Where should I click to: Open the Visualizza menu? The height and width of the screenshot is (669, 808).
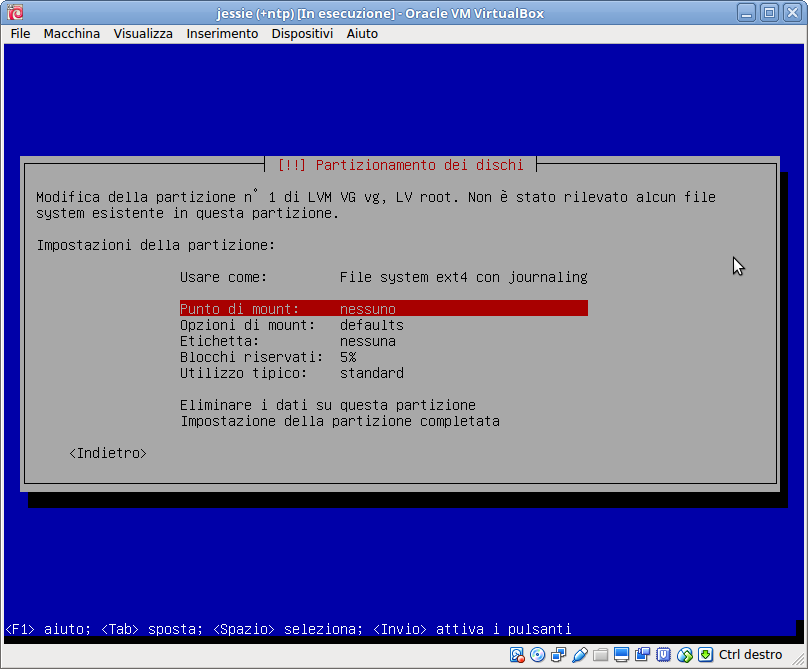tap(143, 34)
